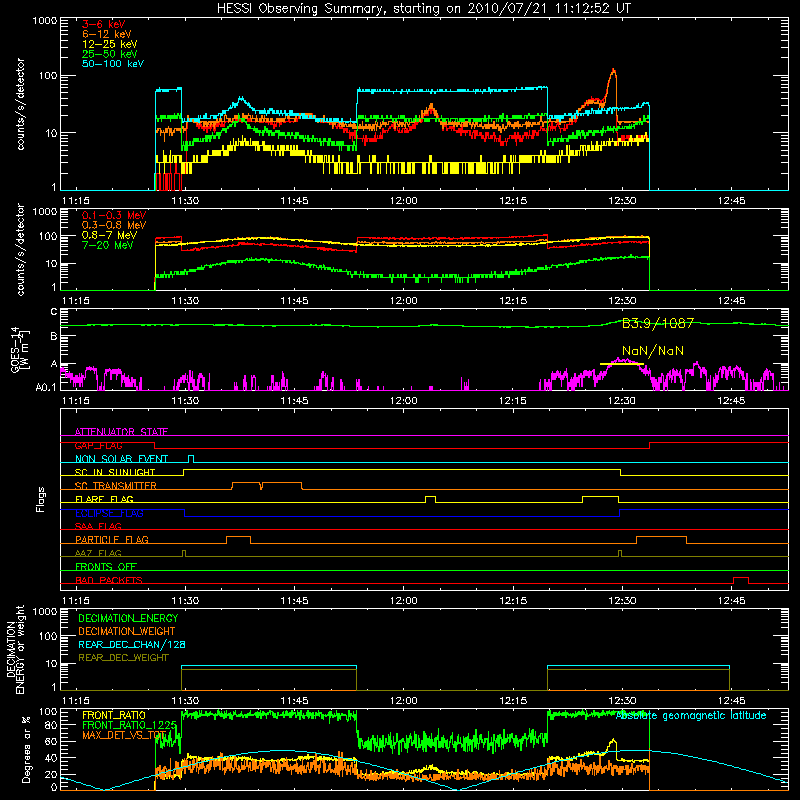The width and height of the screenshot is (800, 800).
Task: Click the '3-6 keV' legend label
Action: pyautogui.click(x=104, y=24)
